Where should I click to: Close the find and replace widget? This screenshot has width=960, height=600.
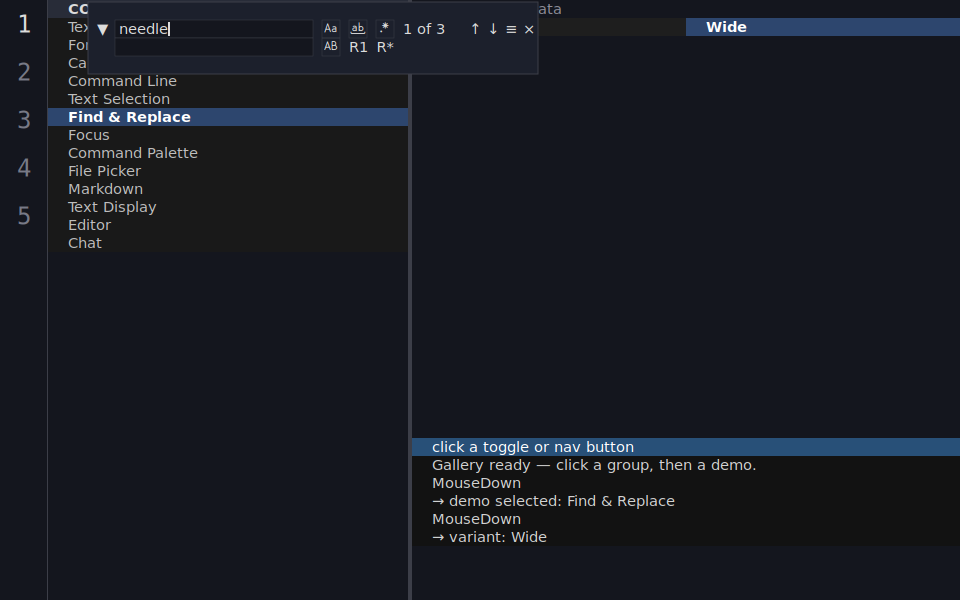[x=529, y=29]
